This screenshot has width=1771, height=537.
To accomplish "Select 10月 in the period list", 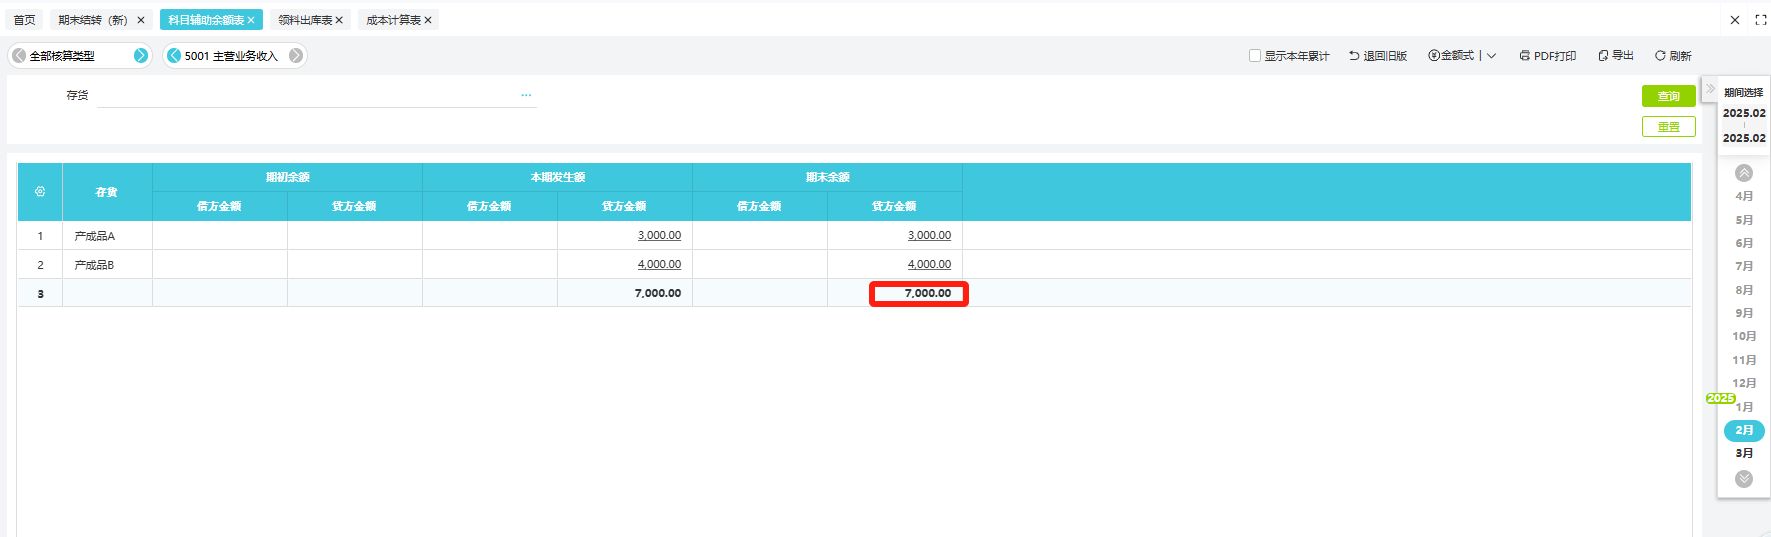I will coord(1744,336).
